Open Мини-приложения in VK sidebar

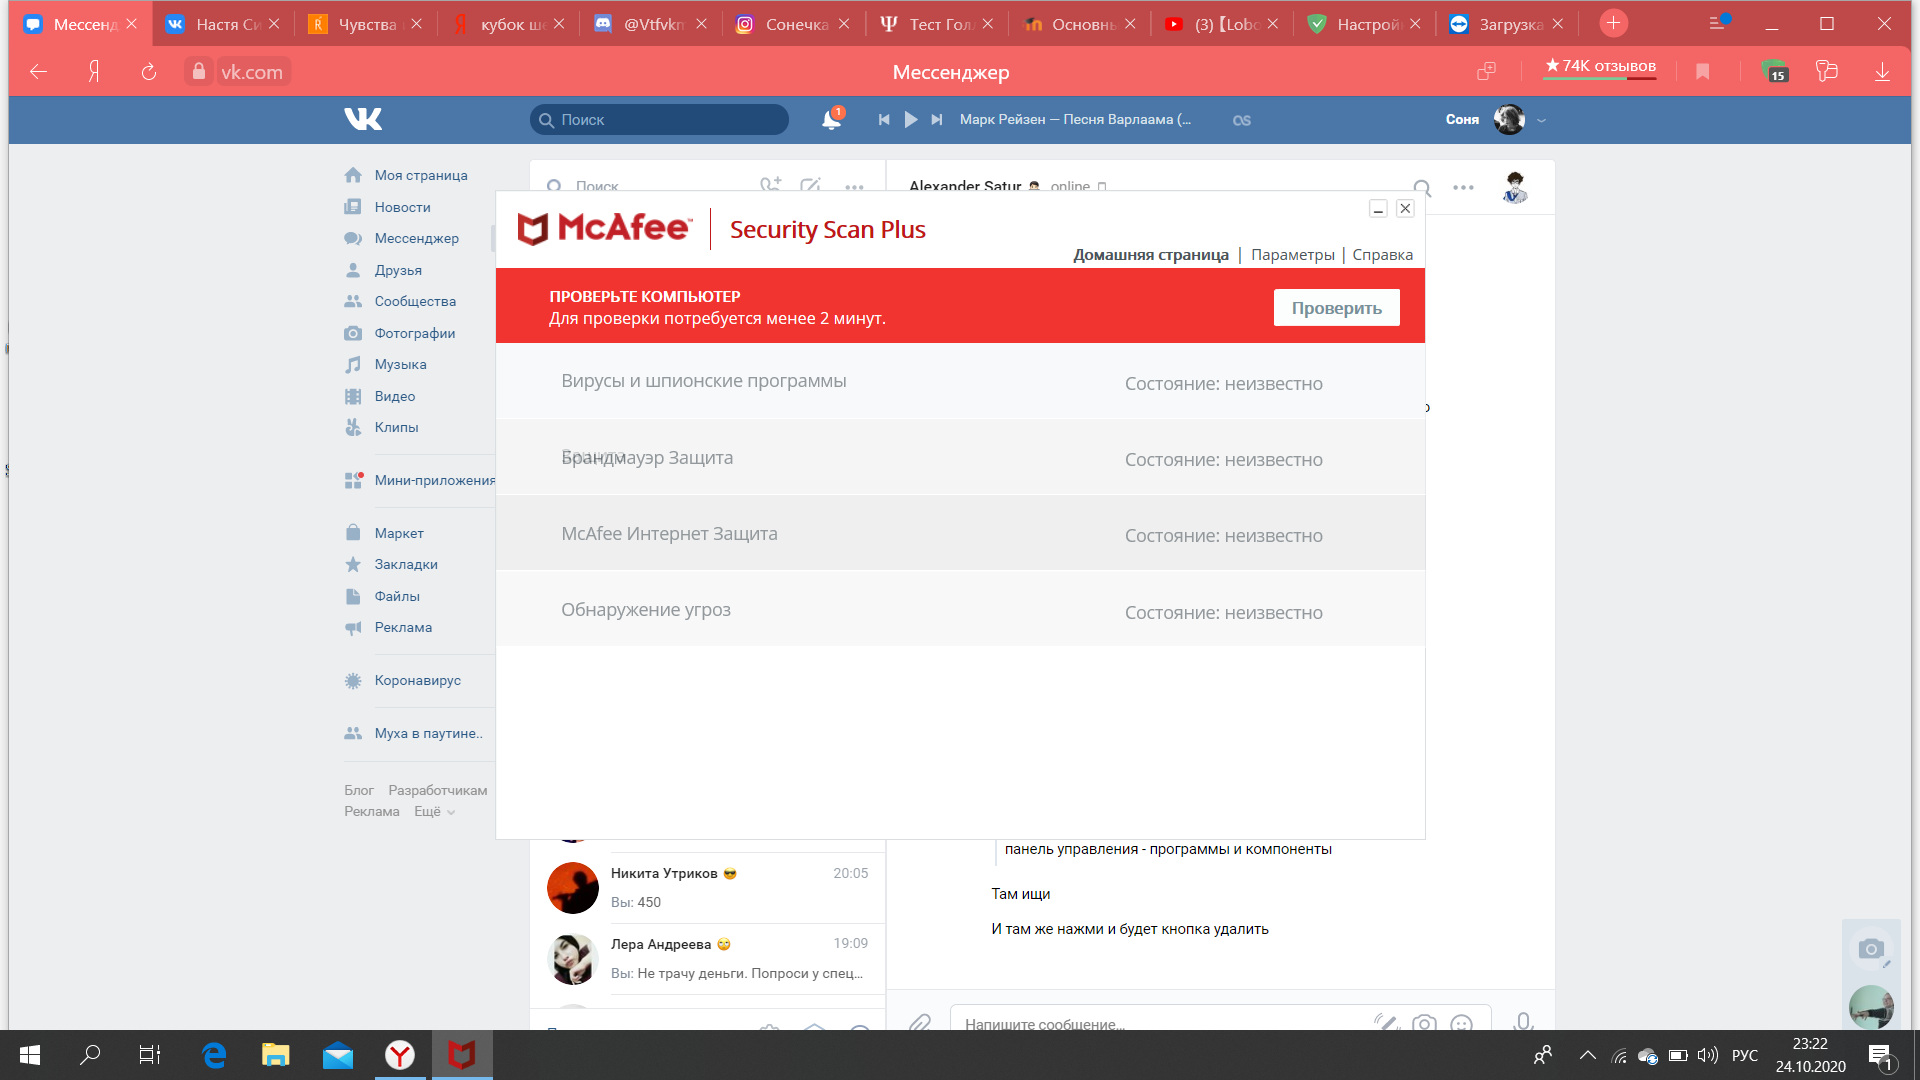(x=420, y=480)
